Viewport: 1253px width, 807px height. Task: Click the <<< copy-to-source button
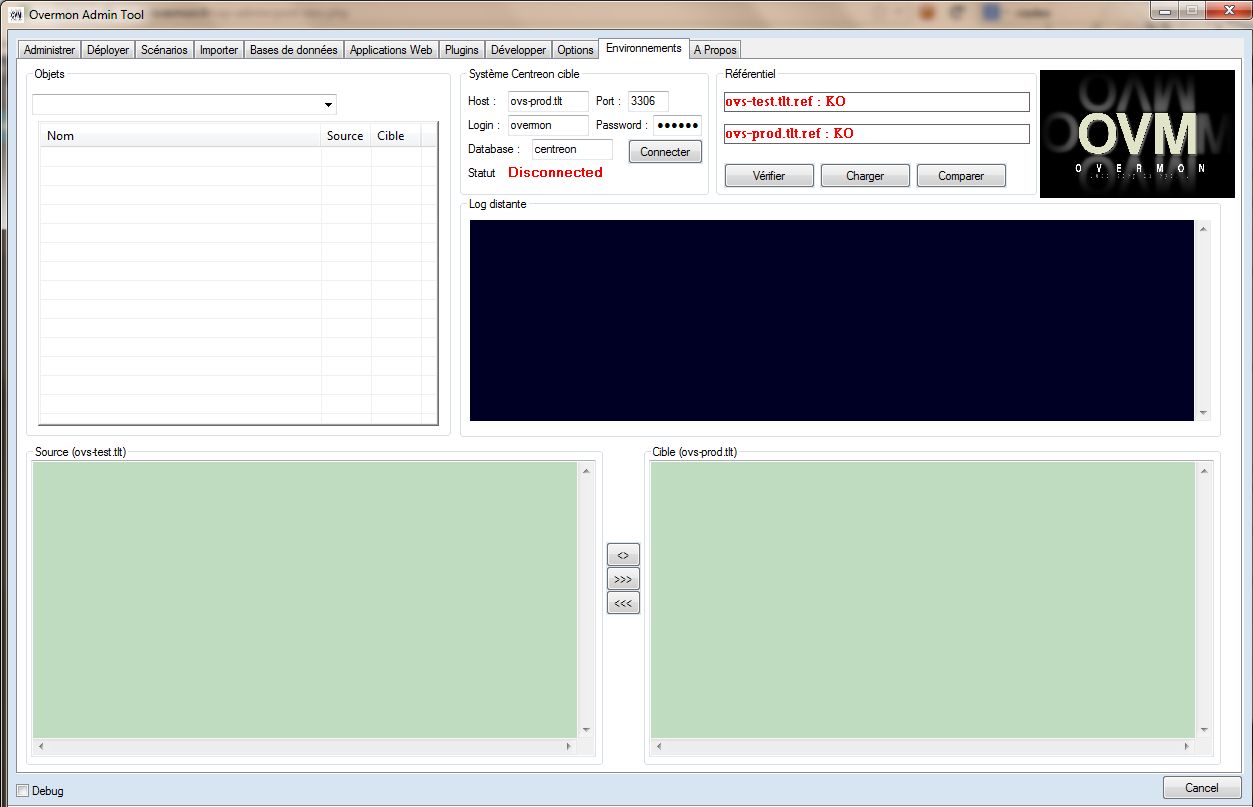click(623, 603)
